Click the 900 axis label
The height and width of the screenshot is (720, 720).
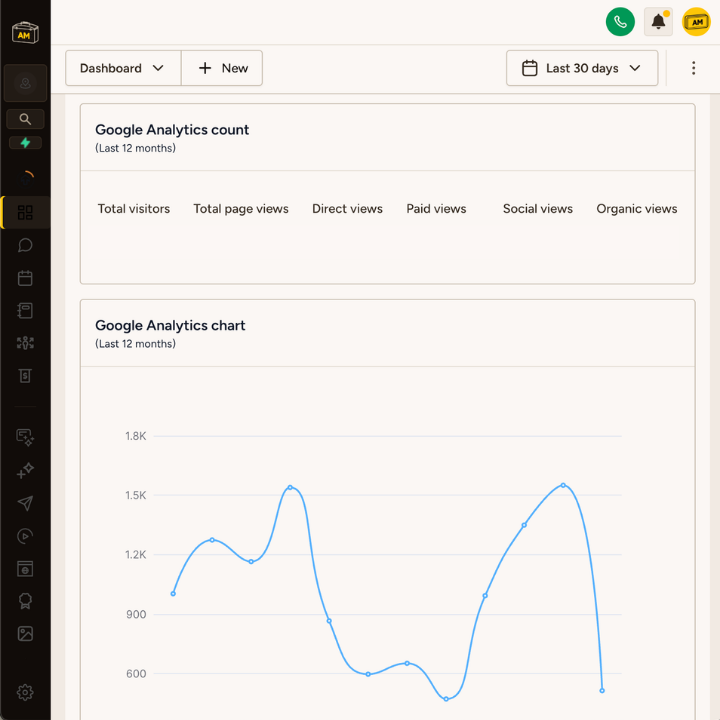tap(136, 614)
